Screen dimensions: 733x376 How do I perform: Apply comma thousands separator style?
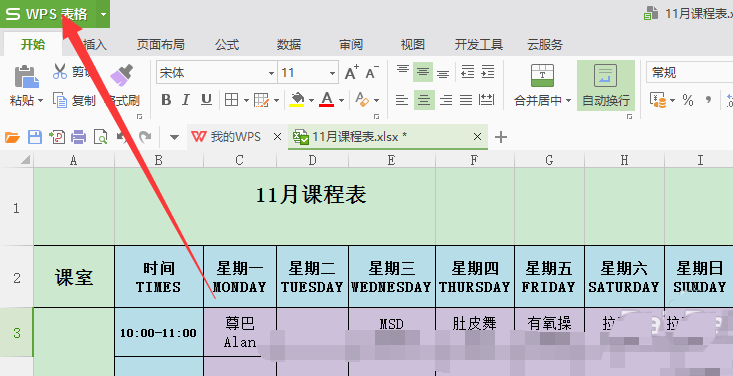coord(709,100)
